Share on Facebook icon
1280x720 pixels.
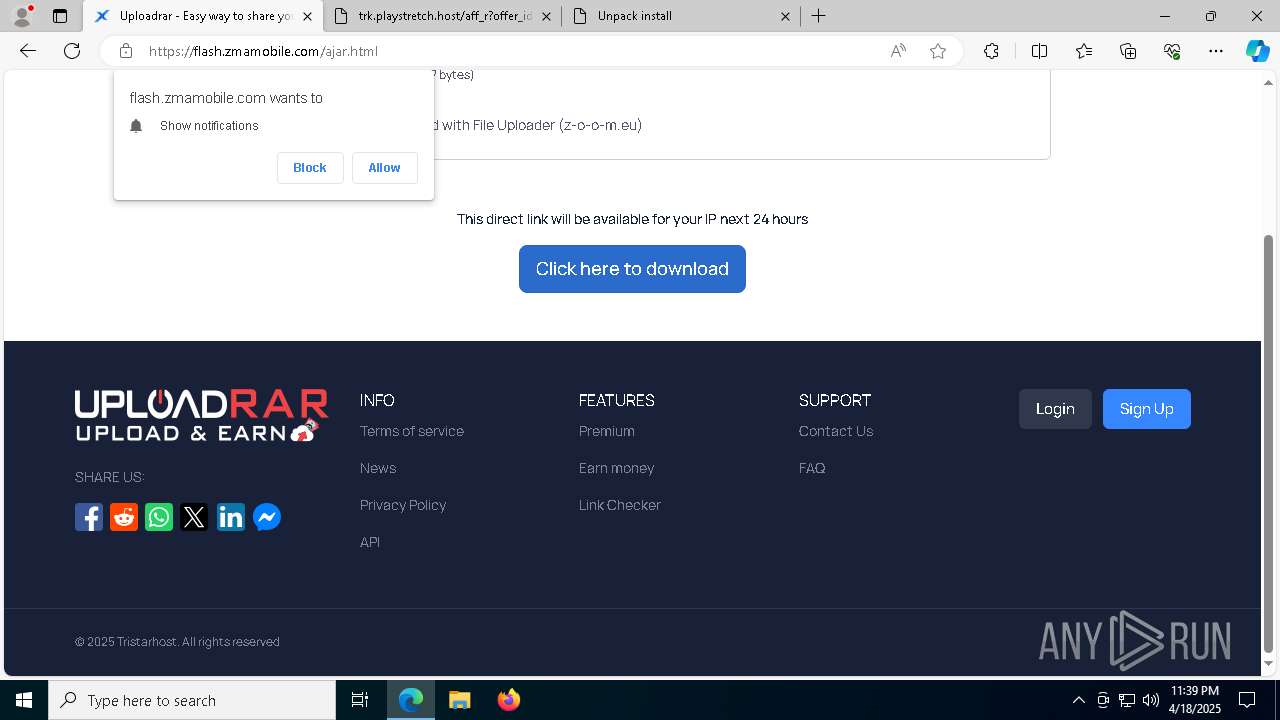pyautogui.click(x=89, y=517)
